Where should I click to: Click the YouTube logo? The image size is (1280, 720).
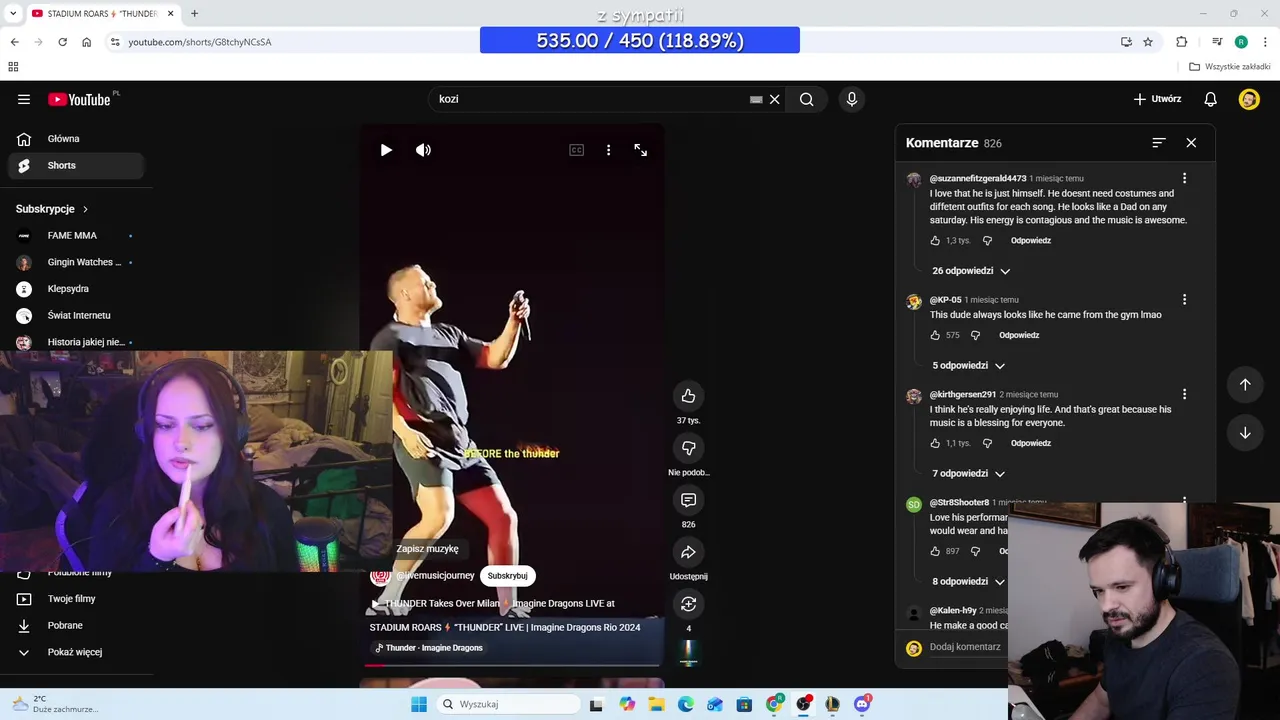coord(79,99)
